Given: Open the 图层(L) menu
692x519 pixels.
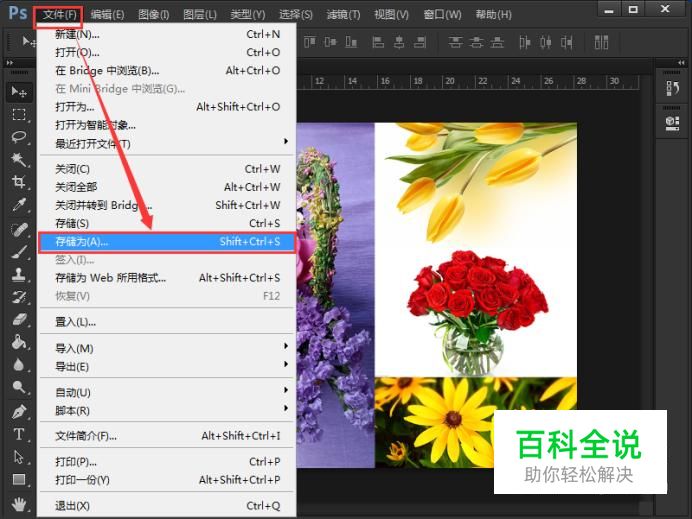Looking at the screenshot, I should pyautogui.click(x=200, y=15).
